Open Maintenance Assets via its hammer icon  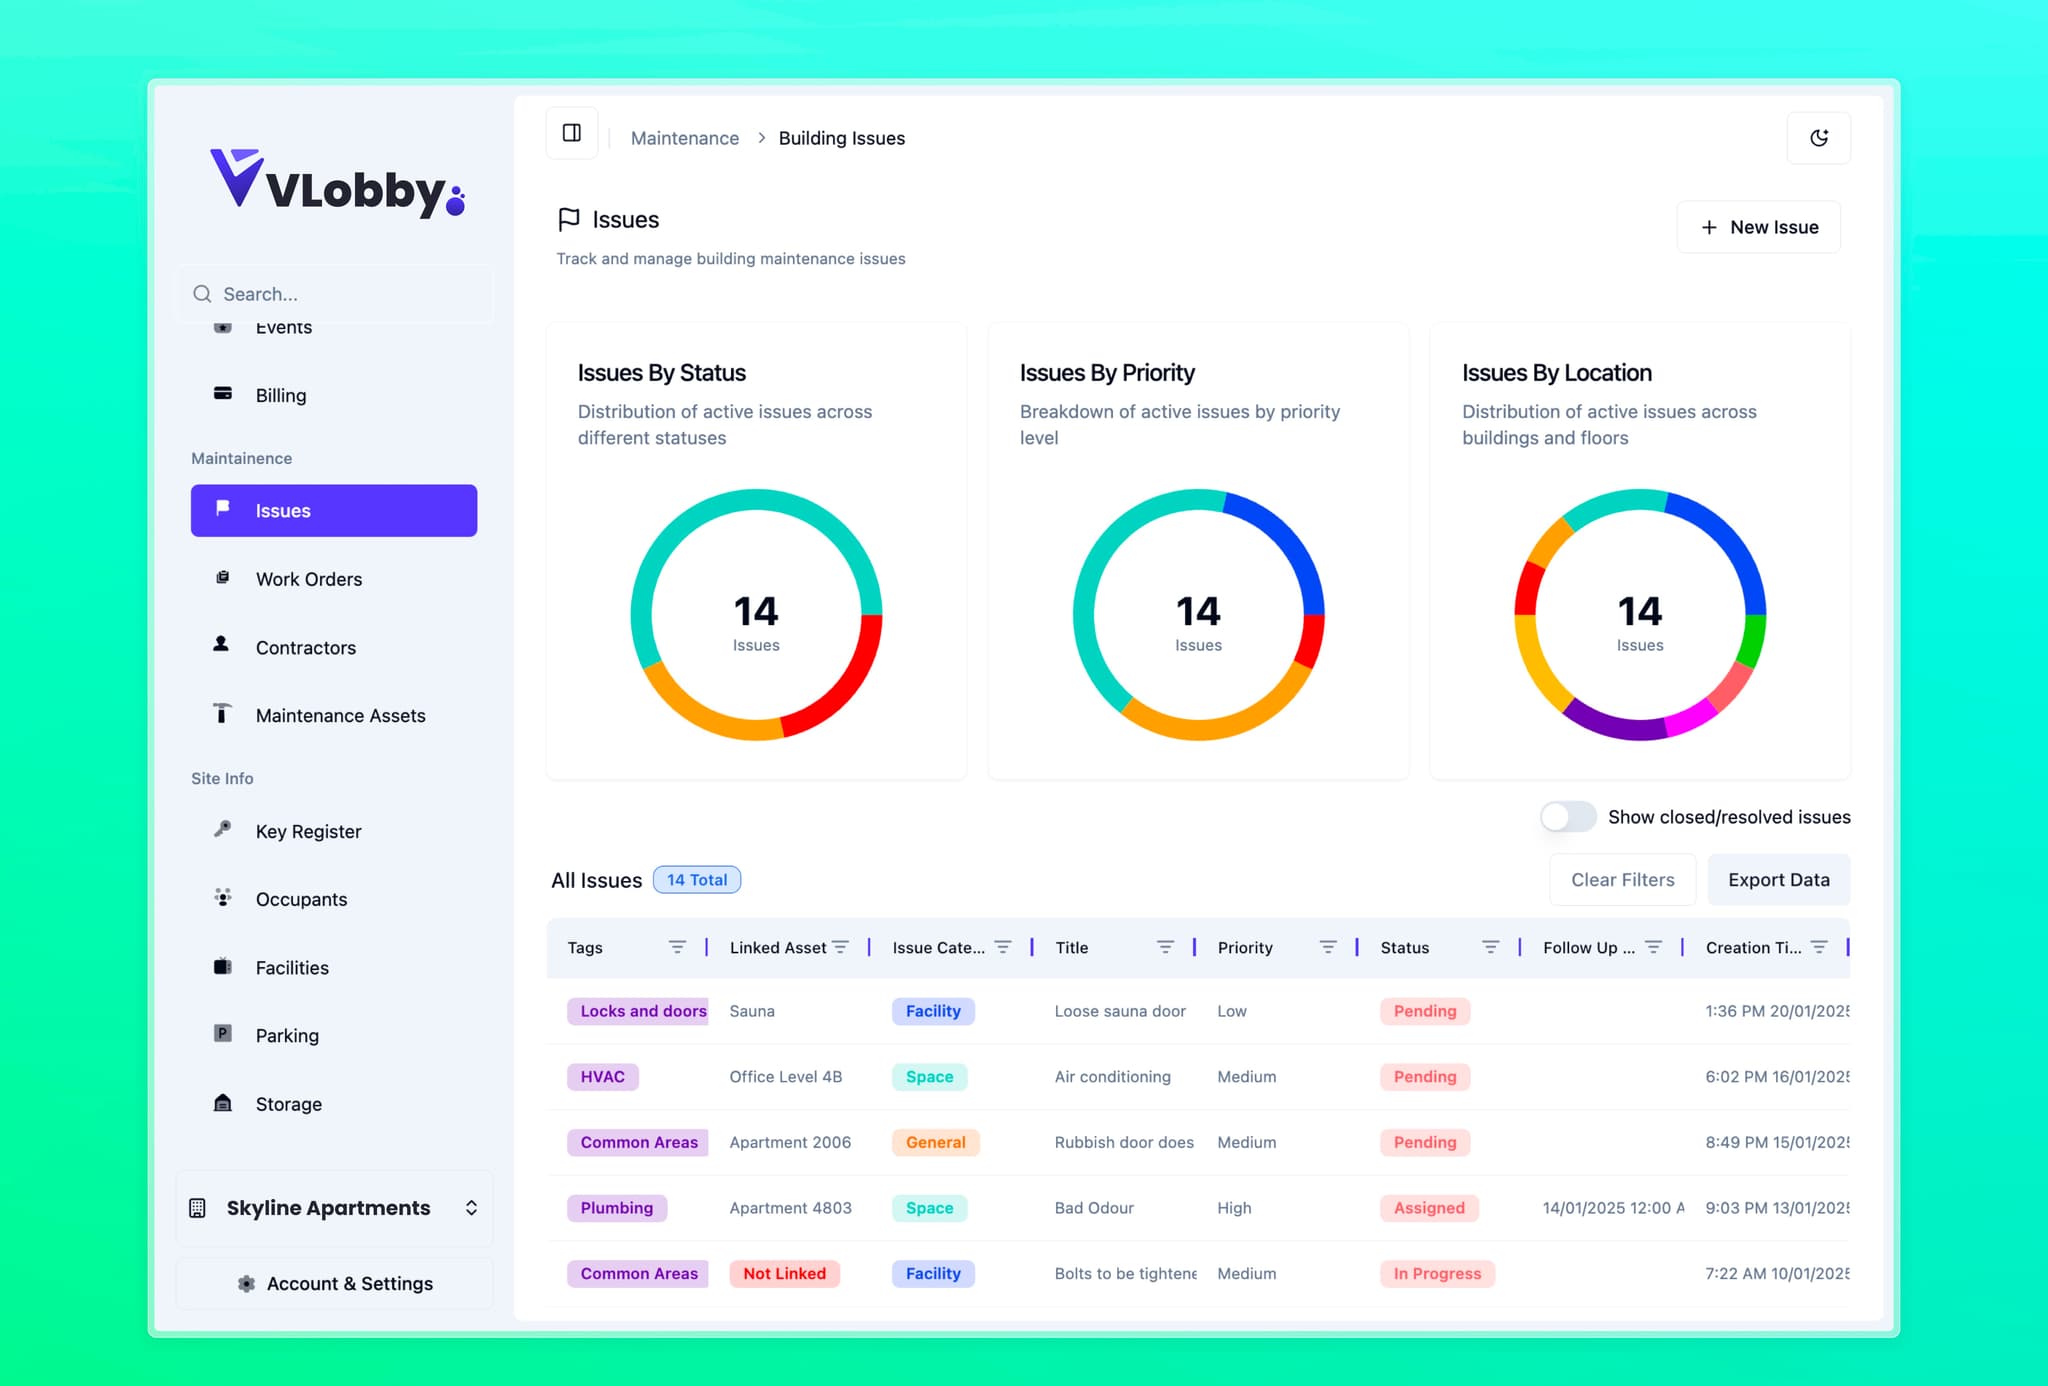coord(221,714)
